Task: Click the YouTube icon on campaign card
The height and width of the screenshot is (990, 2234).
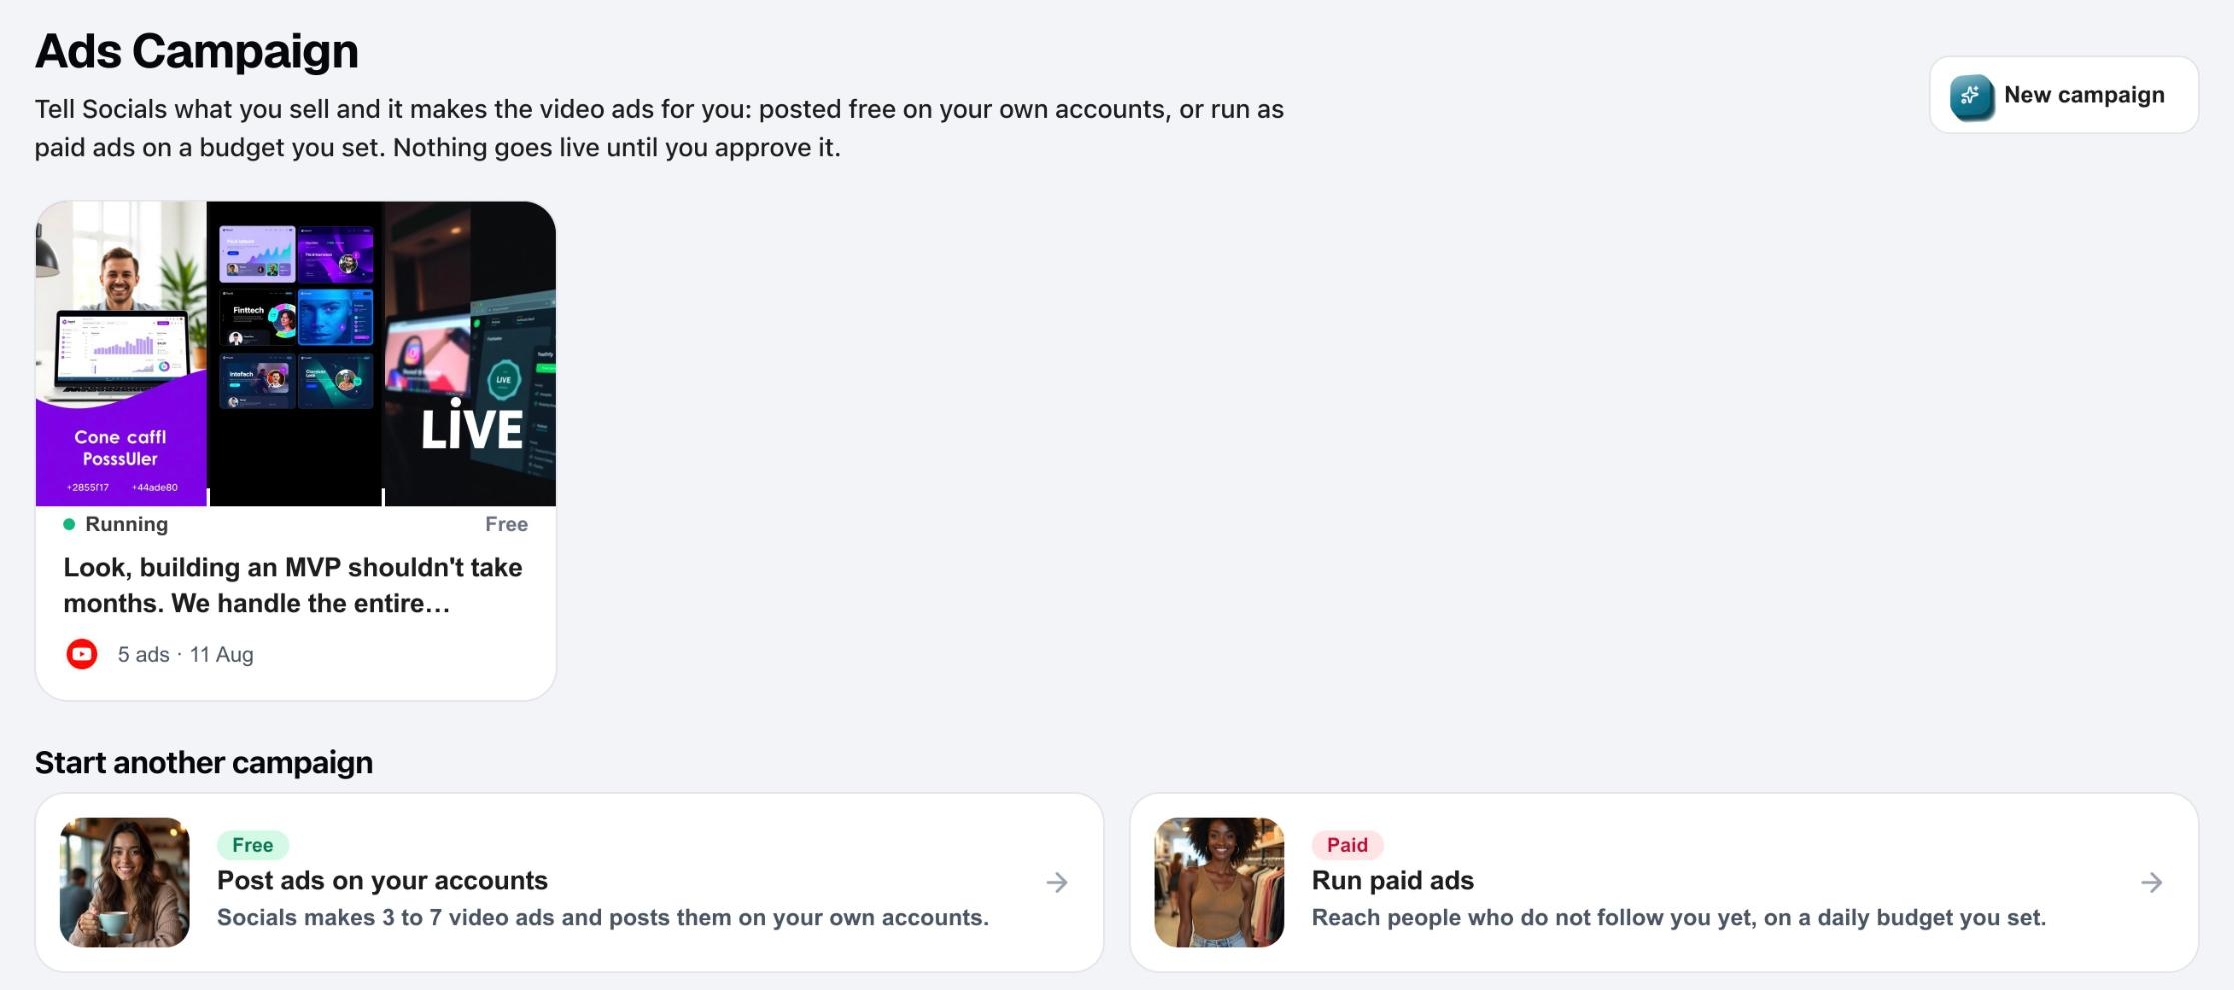Action: coord(82,654)
